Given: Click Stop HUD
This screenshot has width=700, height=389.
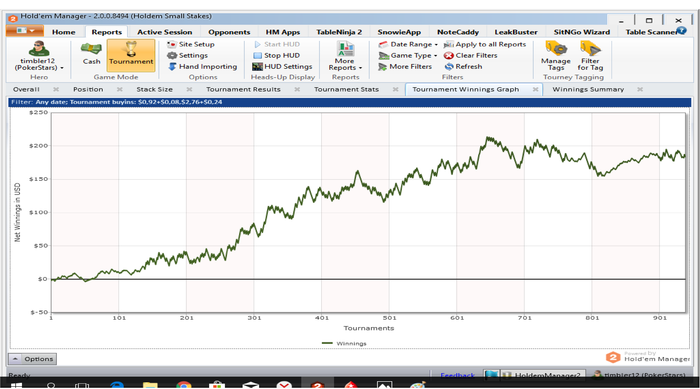Looking at the screenshot, I should tap(276, 55).
